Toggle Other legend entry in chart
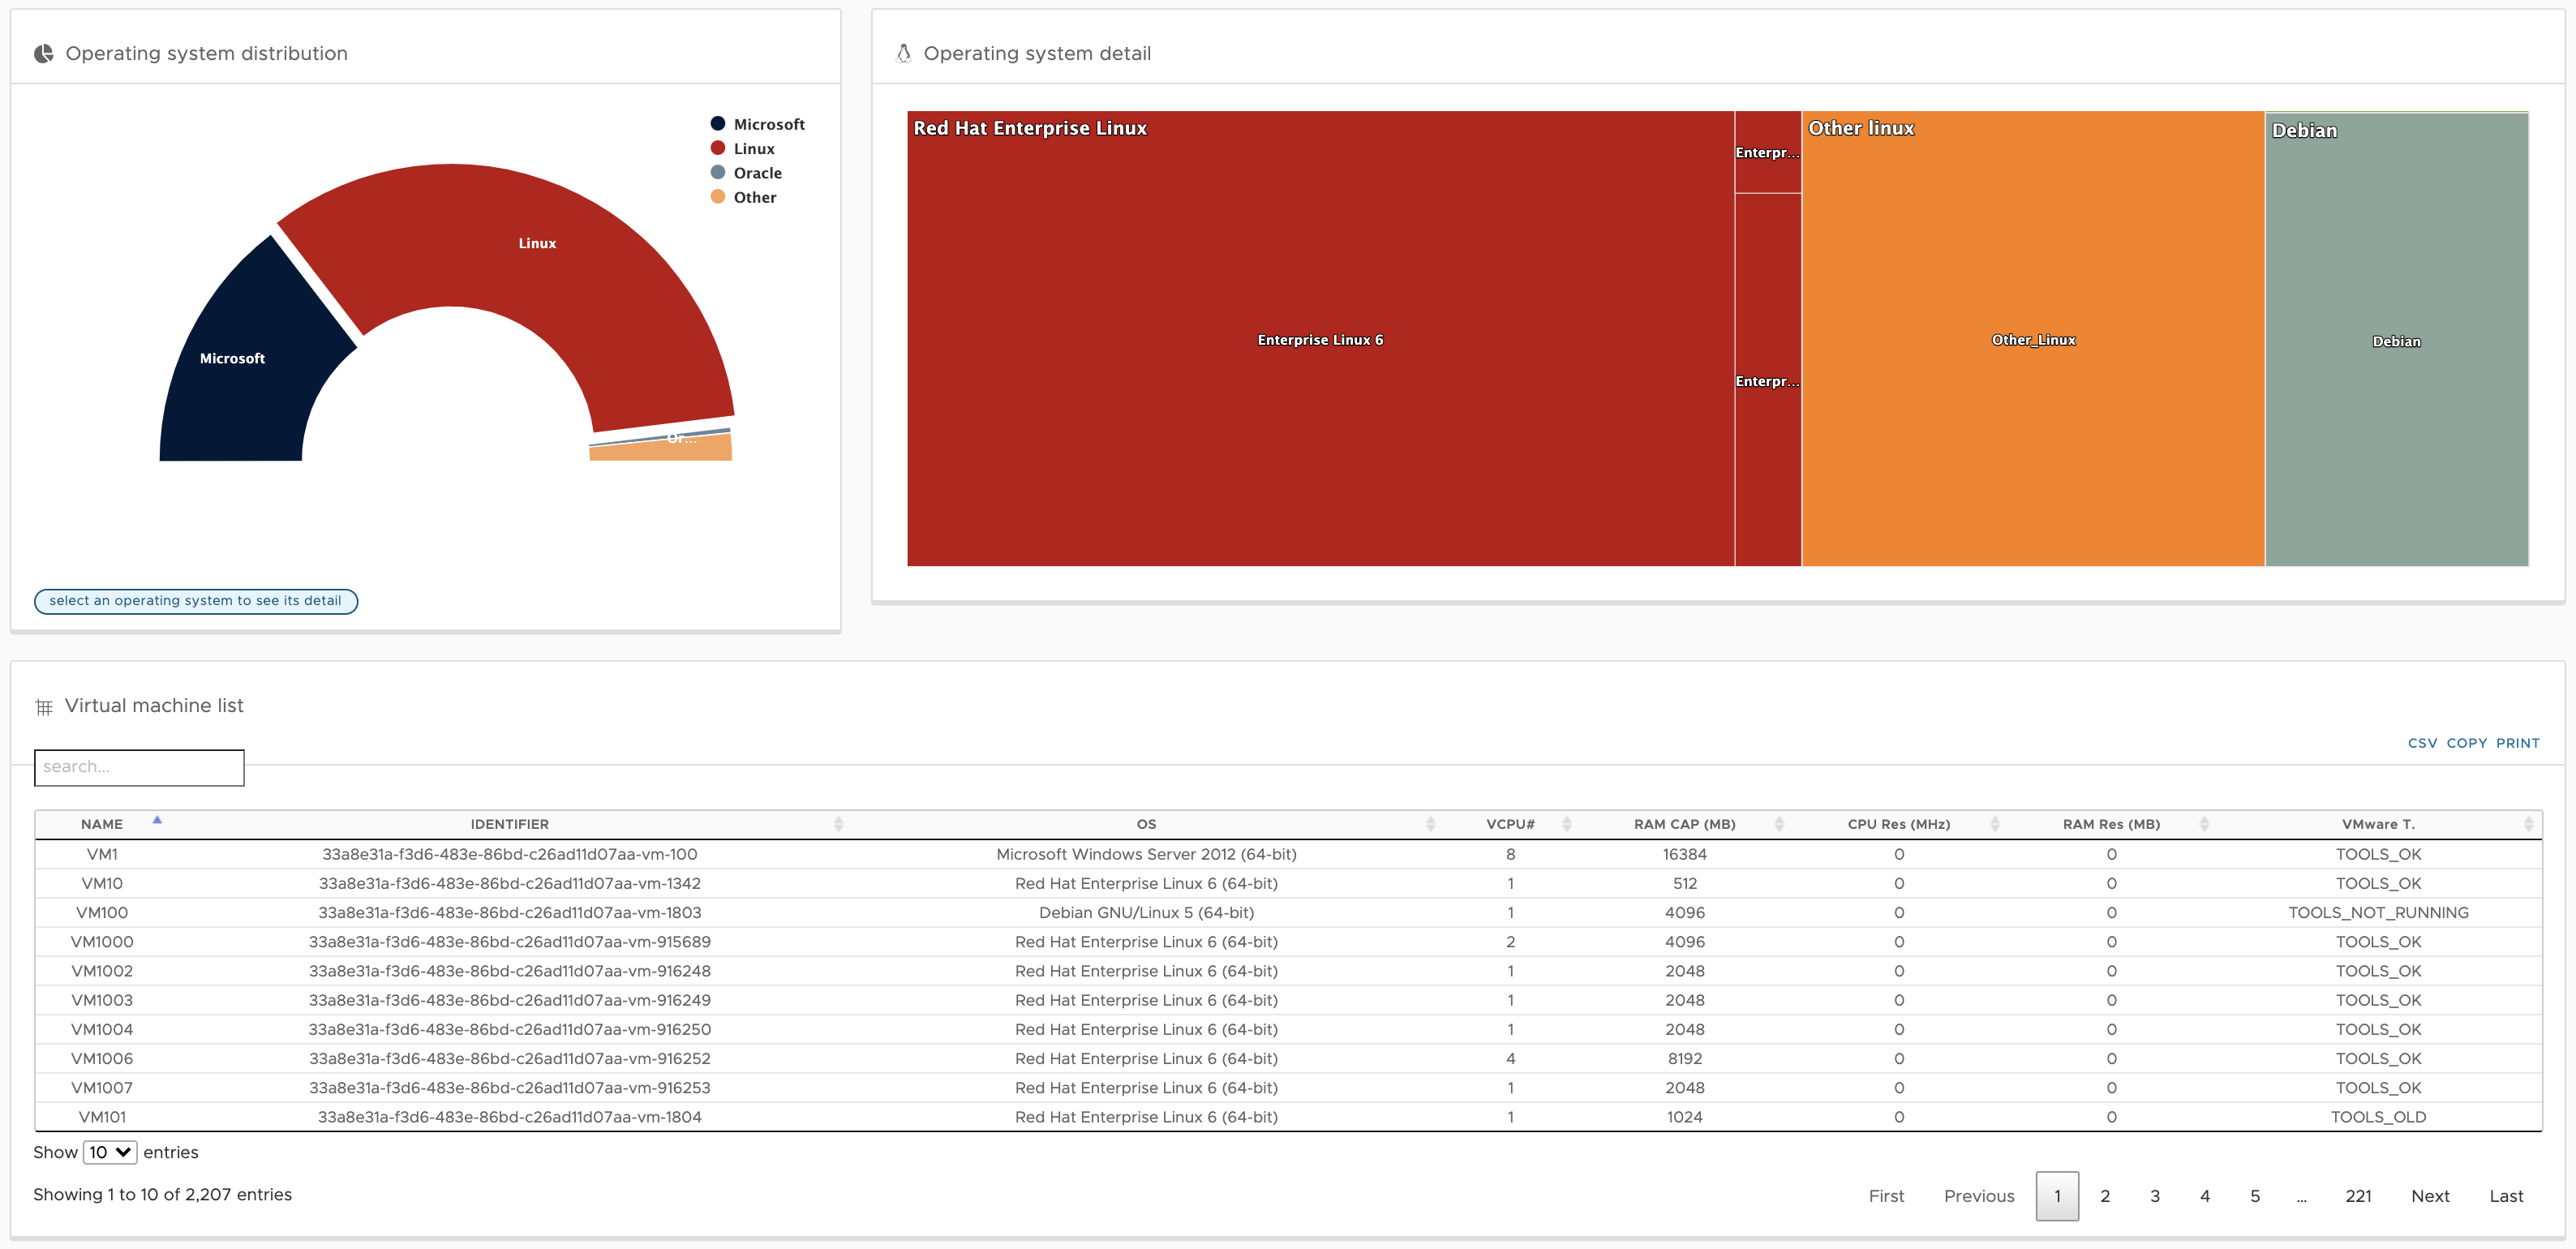 pyautogui.click(x=743, y=197)
